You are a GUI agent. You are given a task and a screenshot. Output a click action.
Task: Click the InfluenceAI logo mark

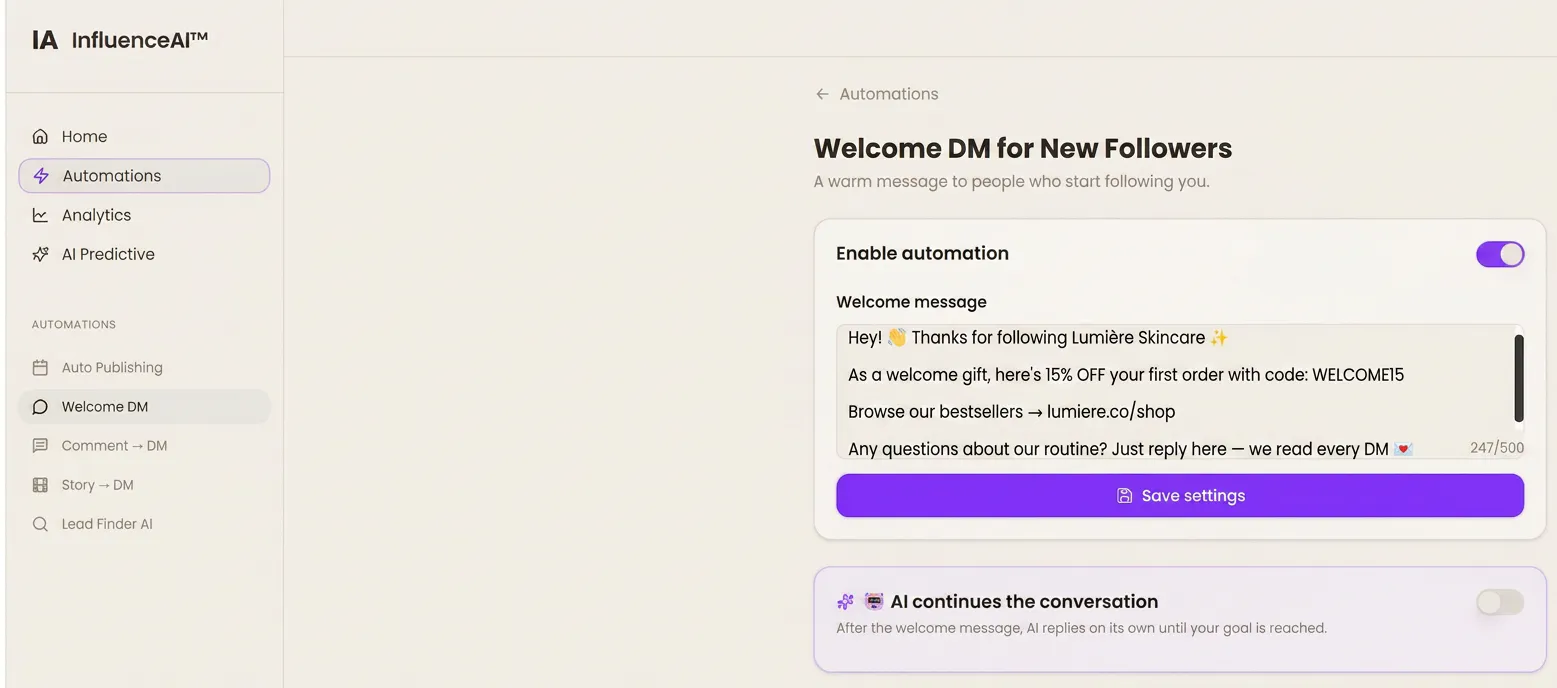(45, 40)
